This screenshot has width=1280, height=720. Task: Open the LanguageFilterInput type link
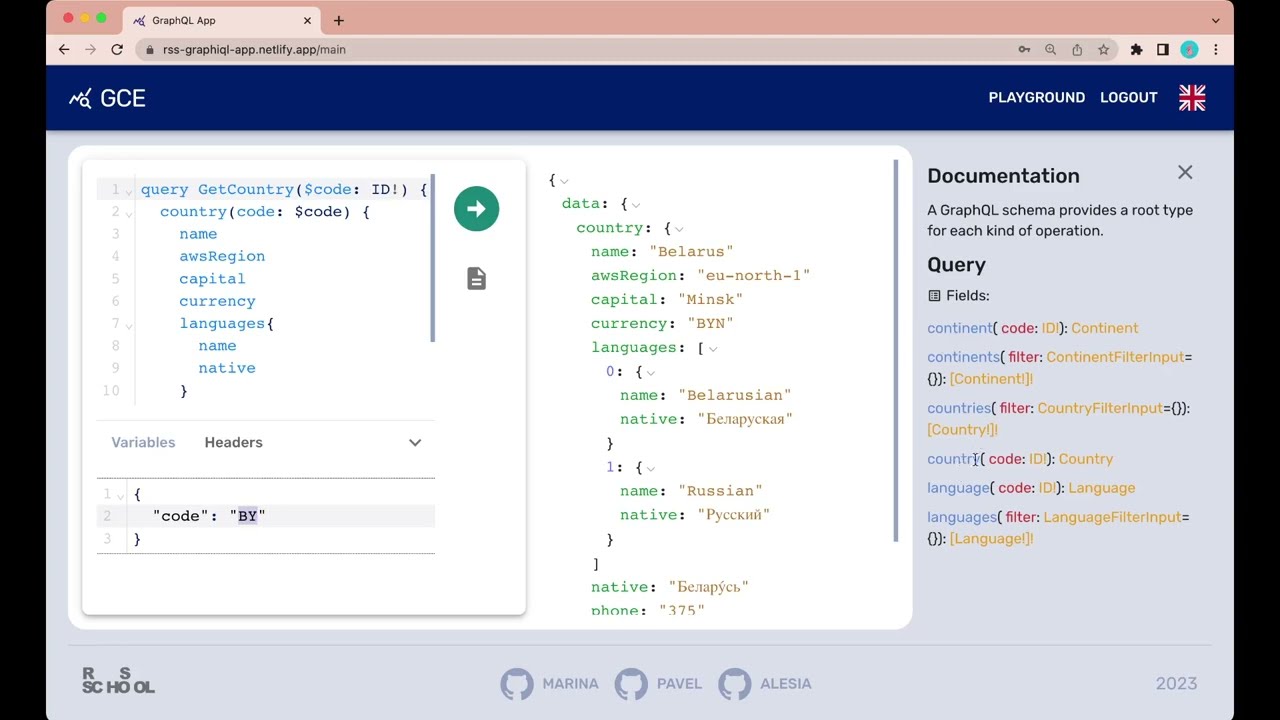coord(1112,517)
